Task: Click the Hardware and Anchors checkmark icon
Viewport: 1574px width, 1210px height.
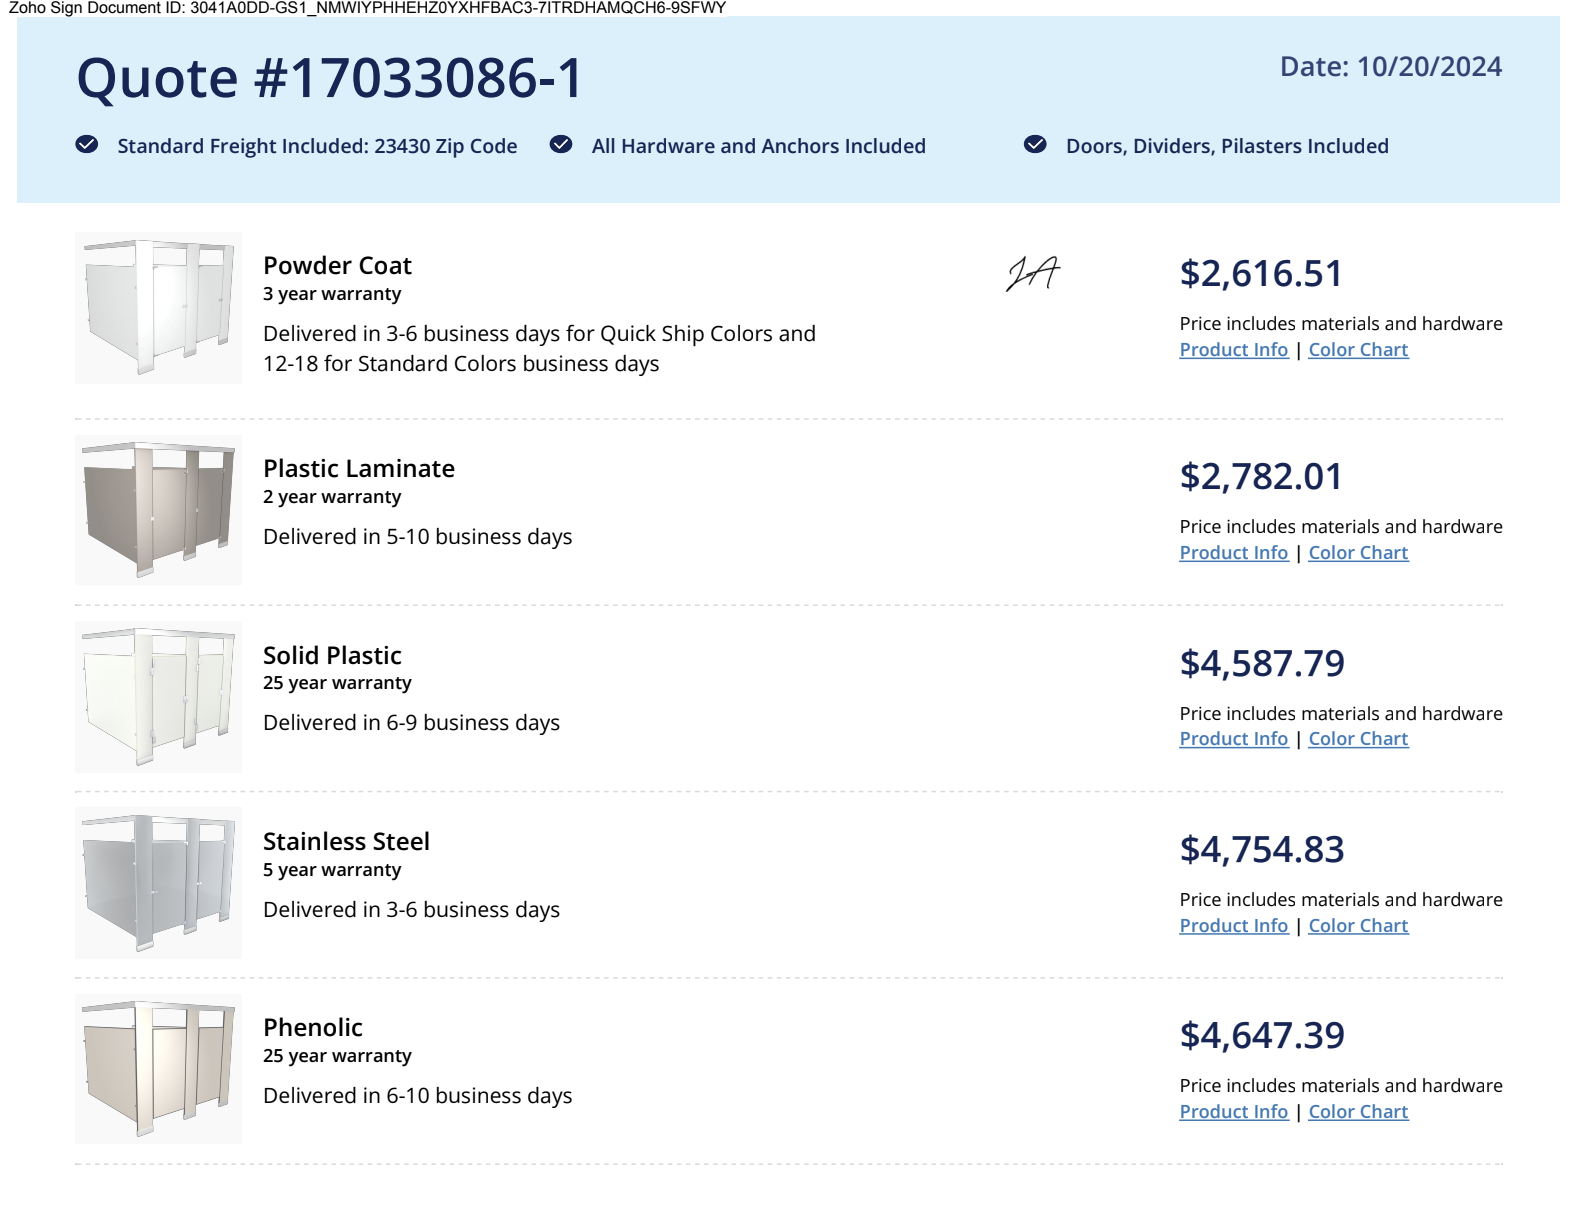Action: pyautogui.click(x=561, y=145)
